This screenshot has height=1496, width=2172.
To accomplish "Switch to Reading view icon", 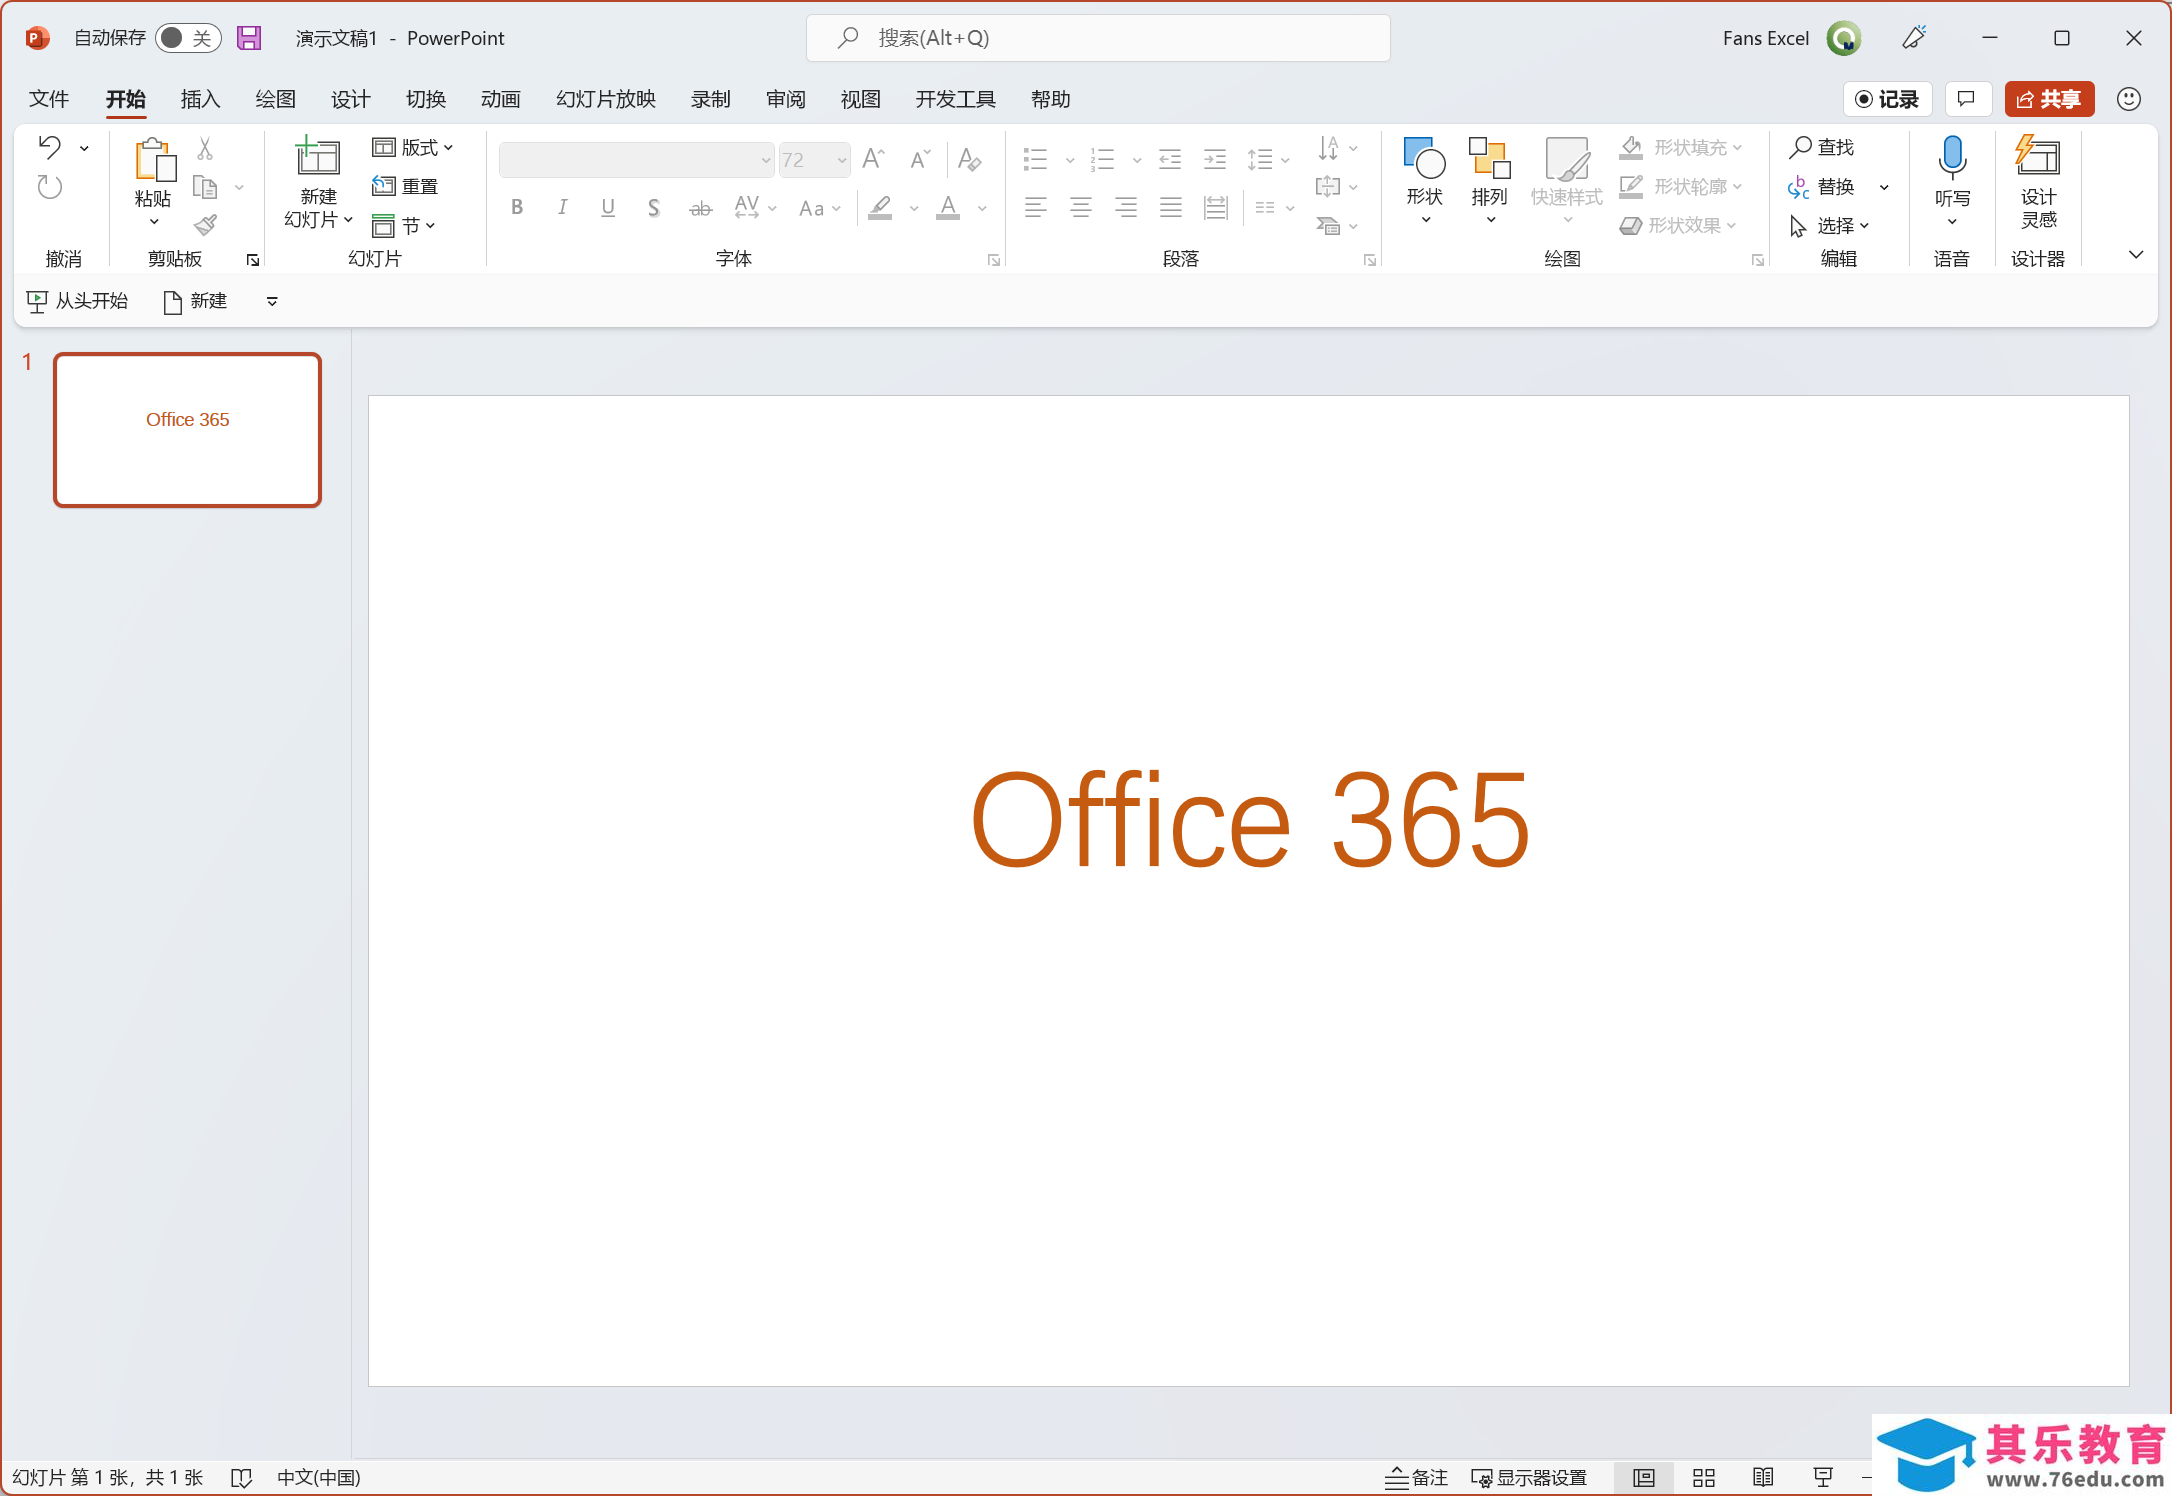I will tap(1763, 1477).
